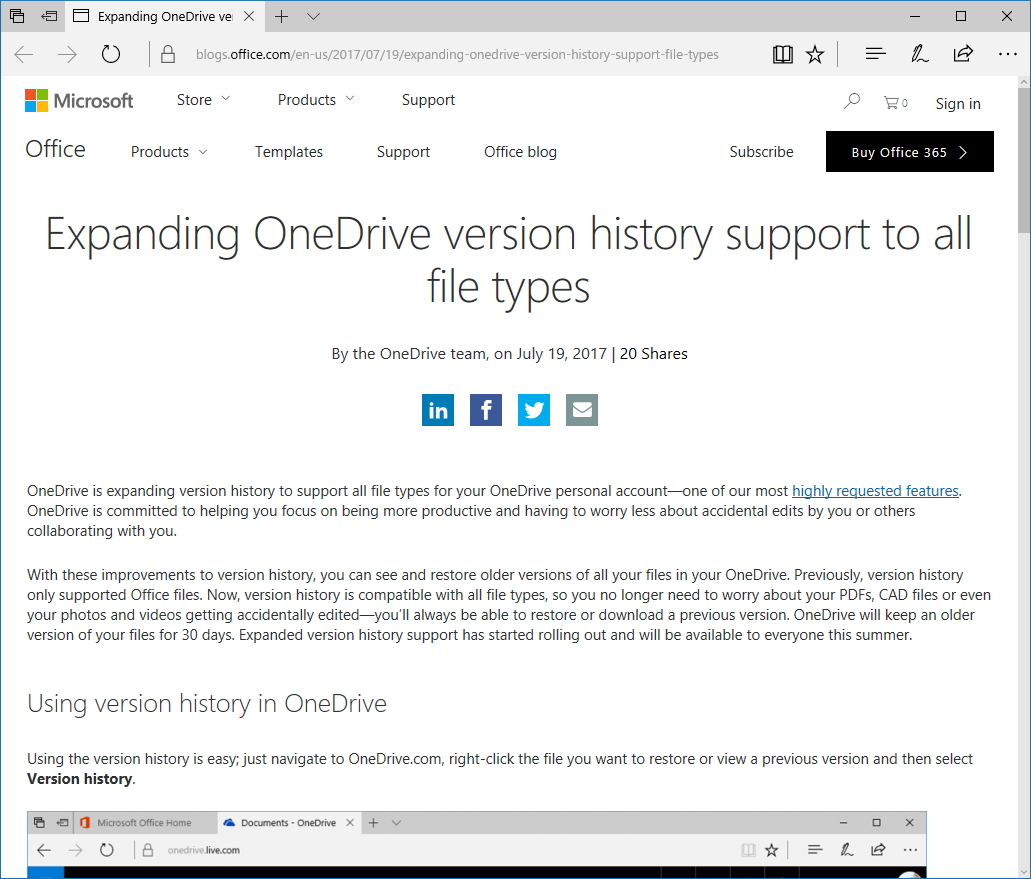The width and height of the screenshot is (1031, 879).
Task: Share article on Facebook
Action: click(x=486, y=410)
